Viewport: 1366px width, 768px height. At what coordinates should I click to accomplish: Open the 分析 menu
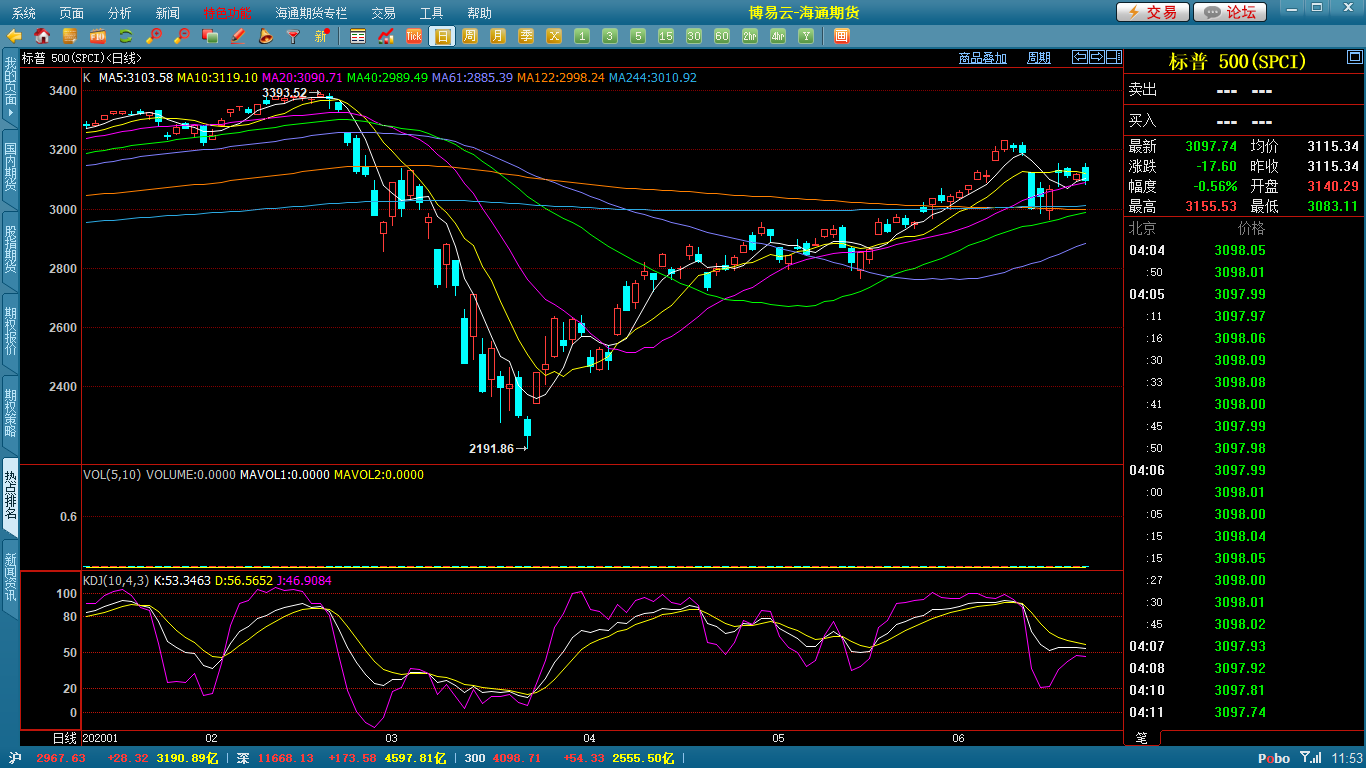pos(120,13)
